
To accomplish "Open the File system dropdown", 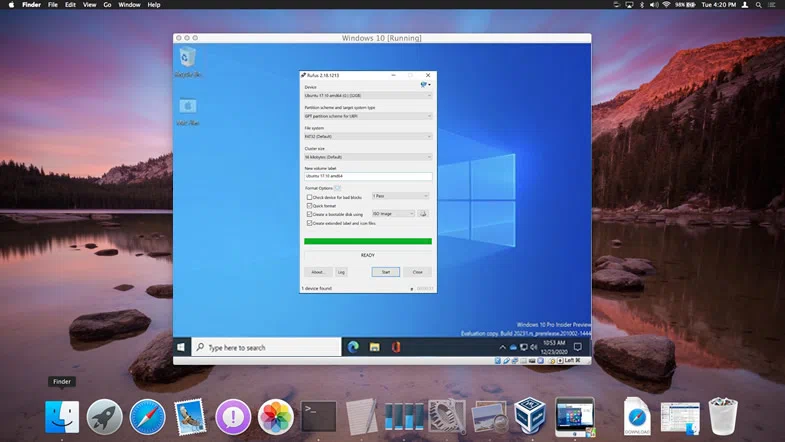I will tap(368, 136).
